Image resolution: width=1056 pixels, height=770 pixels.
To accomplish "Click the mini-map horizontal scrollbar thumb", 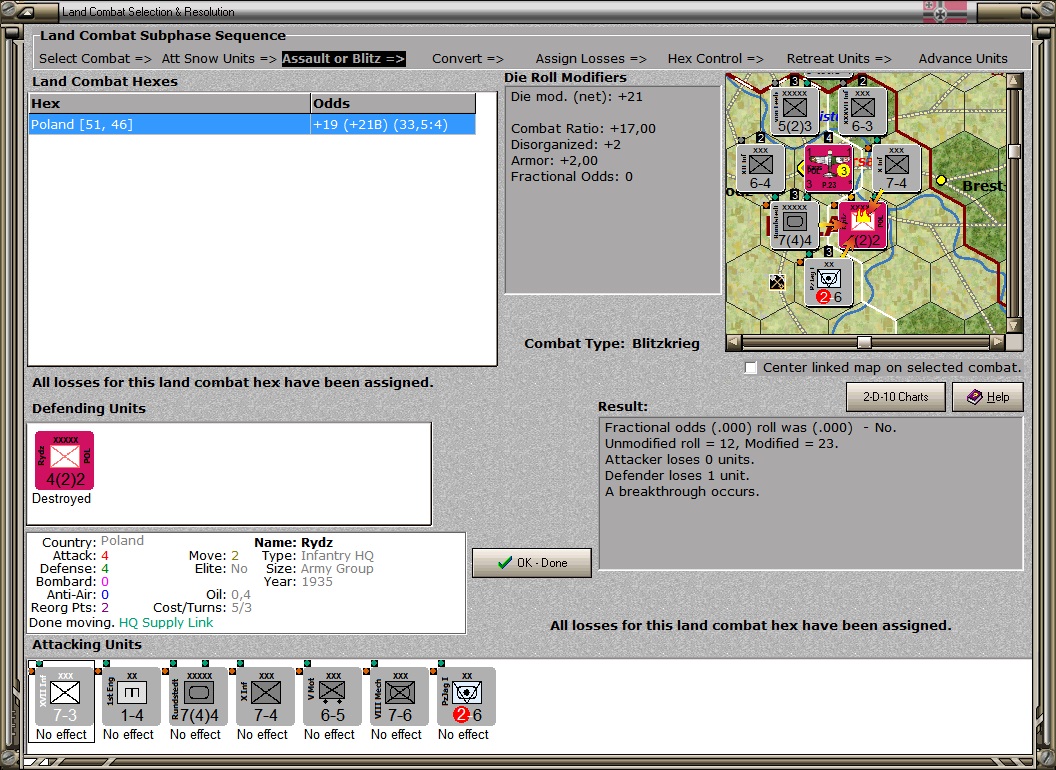I will [x=864, y=342].
